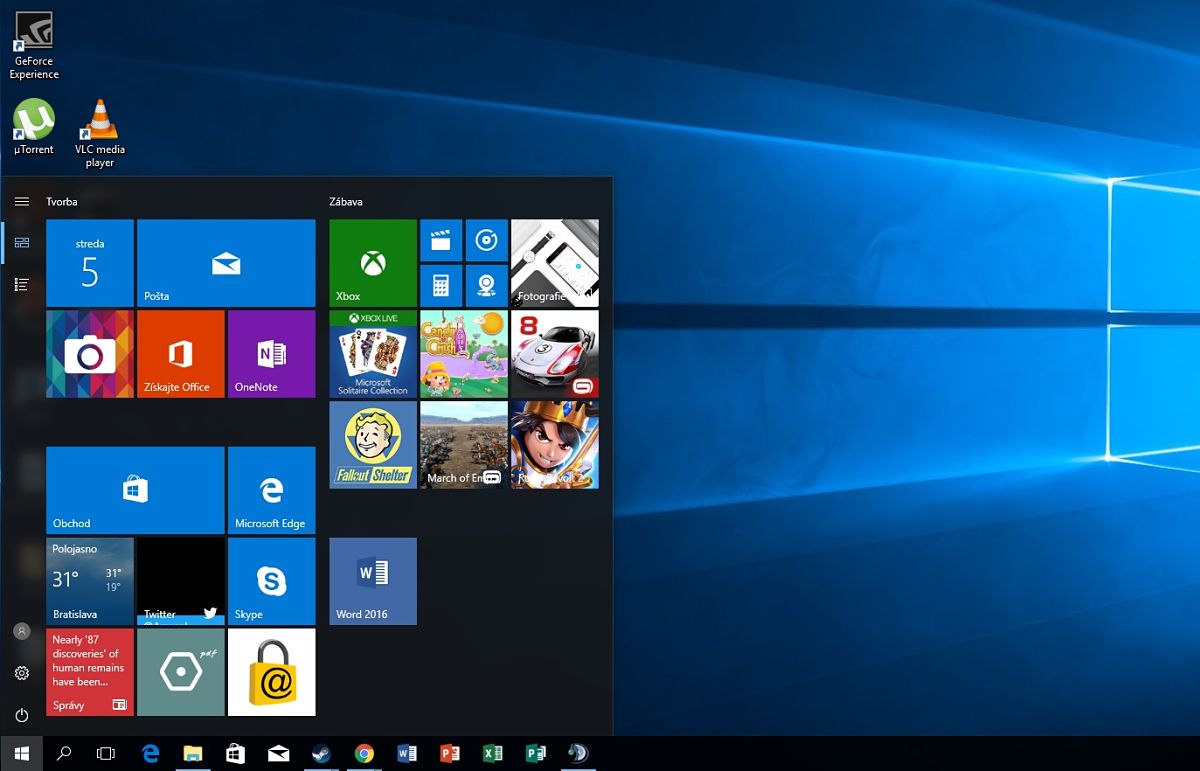
Task: Switch to all apps list view
Action: tap(22, 285)
